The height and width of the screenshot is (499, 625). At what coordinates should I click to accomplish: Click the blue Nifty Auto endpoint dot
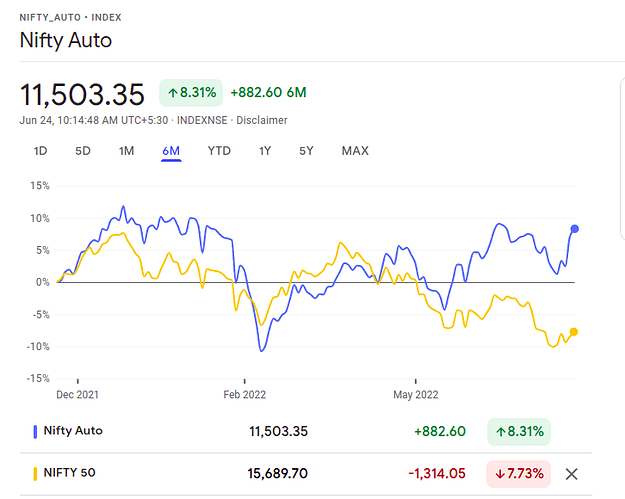574,229
